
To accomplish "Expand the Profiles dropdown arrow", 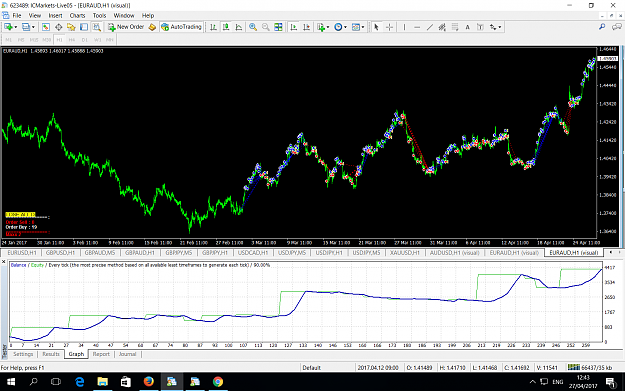I will pos(33,27).
